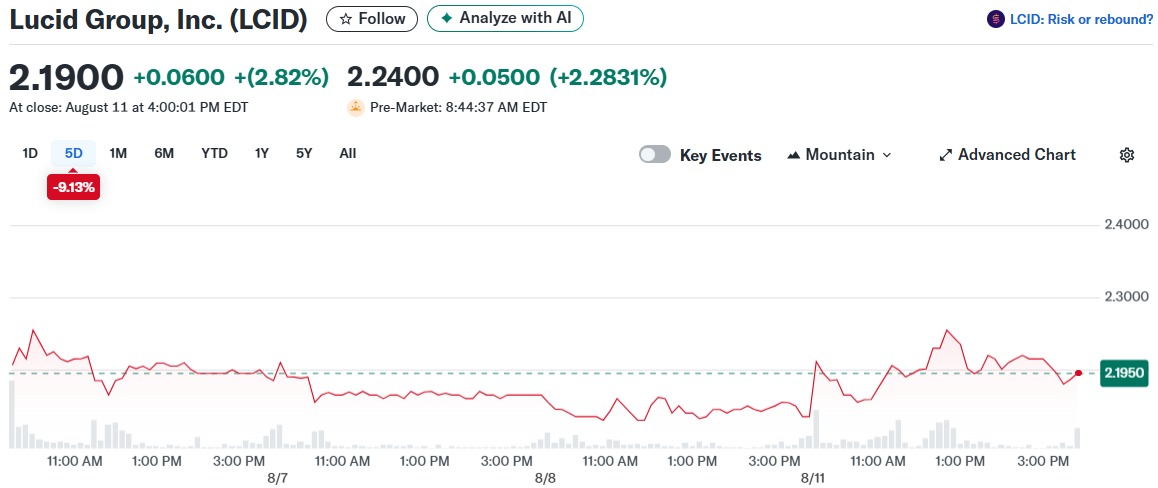Click the +0.0600 change value
Screen dimensions: 1158x488
pos(179,77)
